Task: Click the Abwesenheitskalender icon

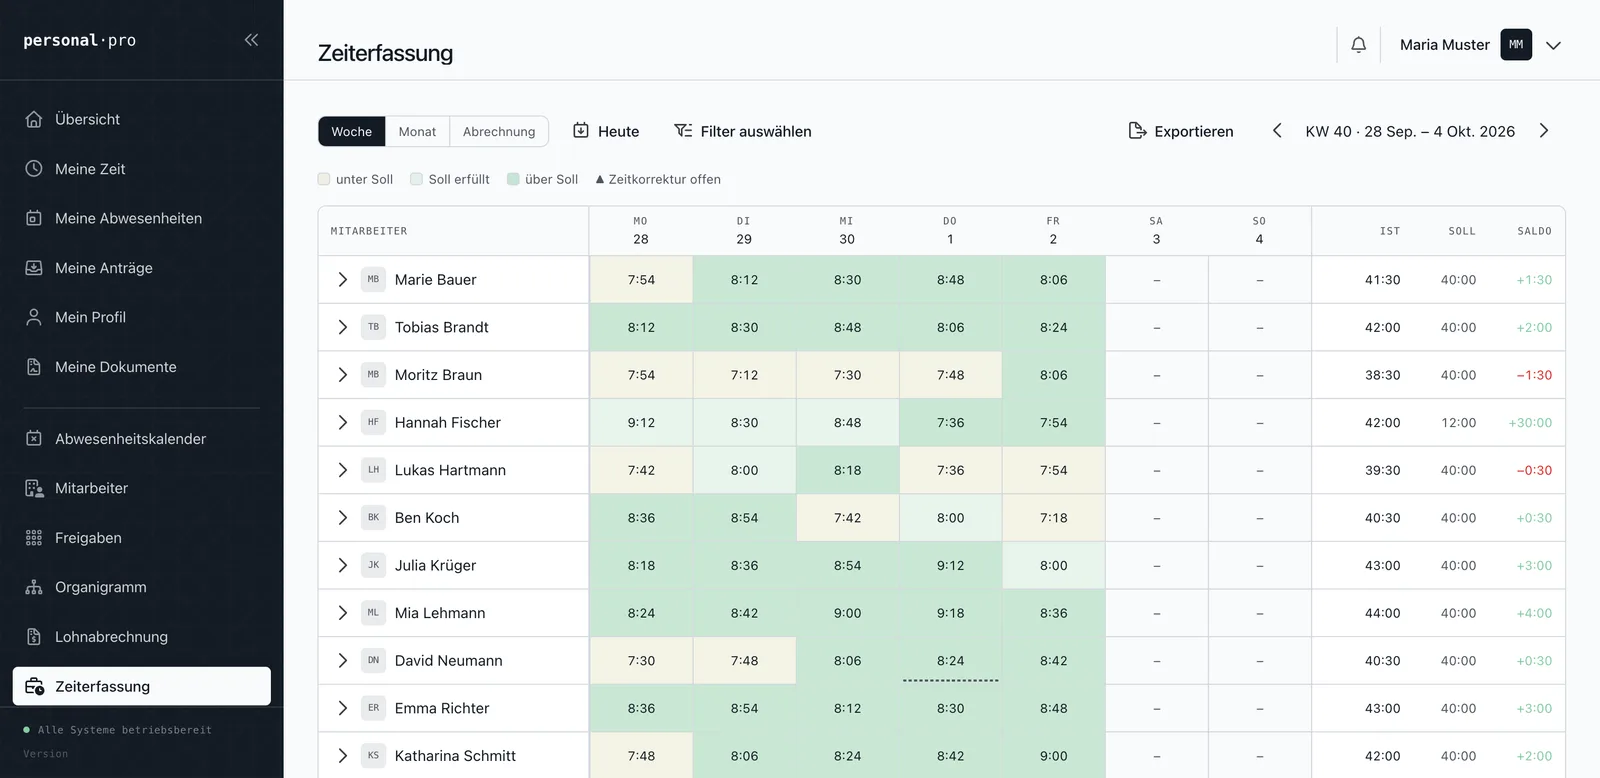Action: (34, 439)
